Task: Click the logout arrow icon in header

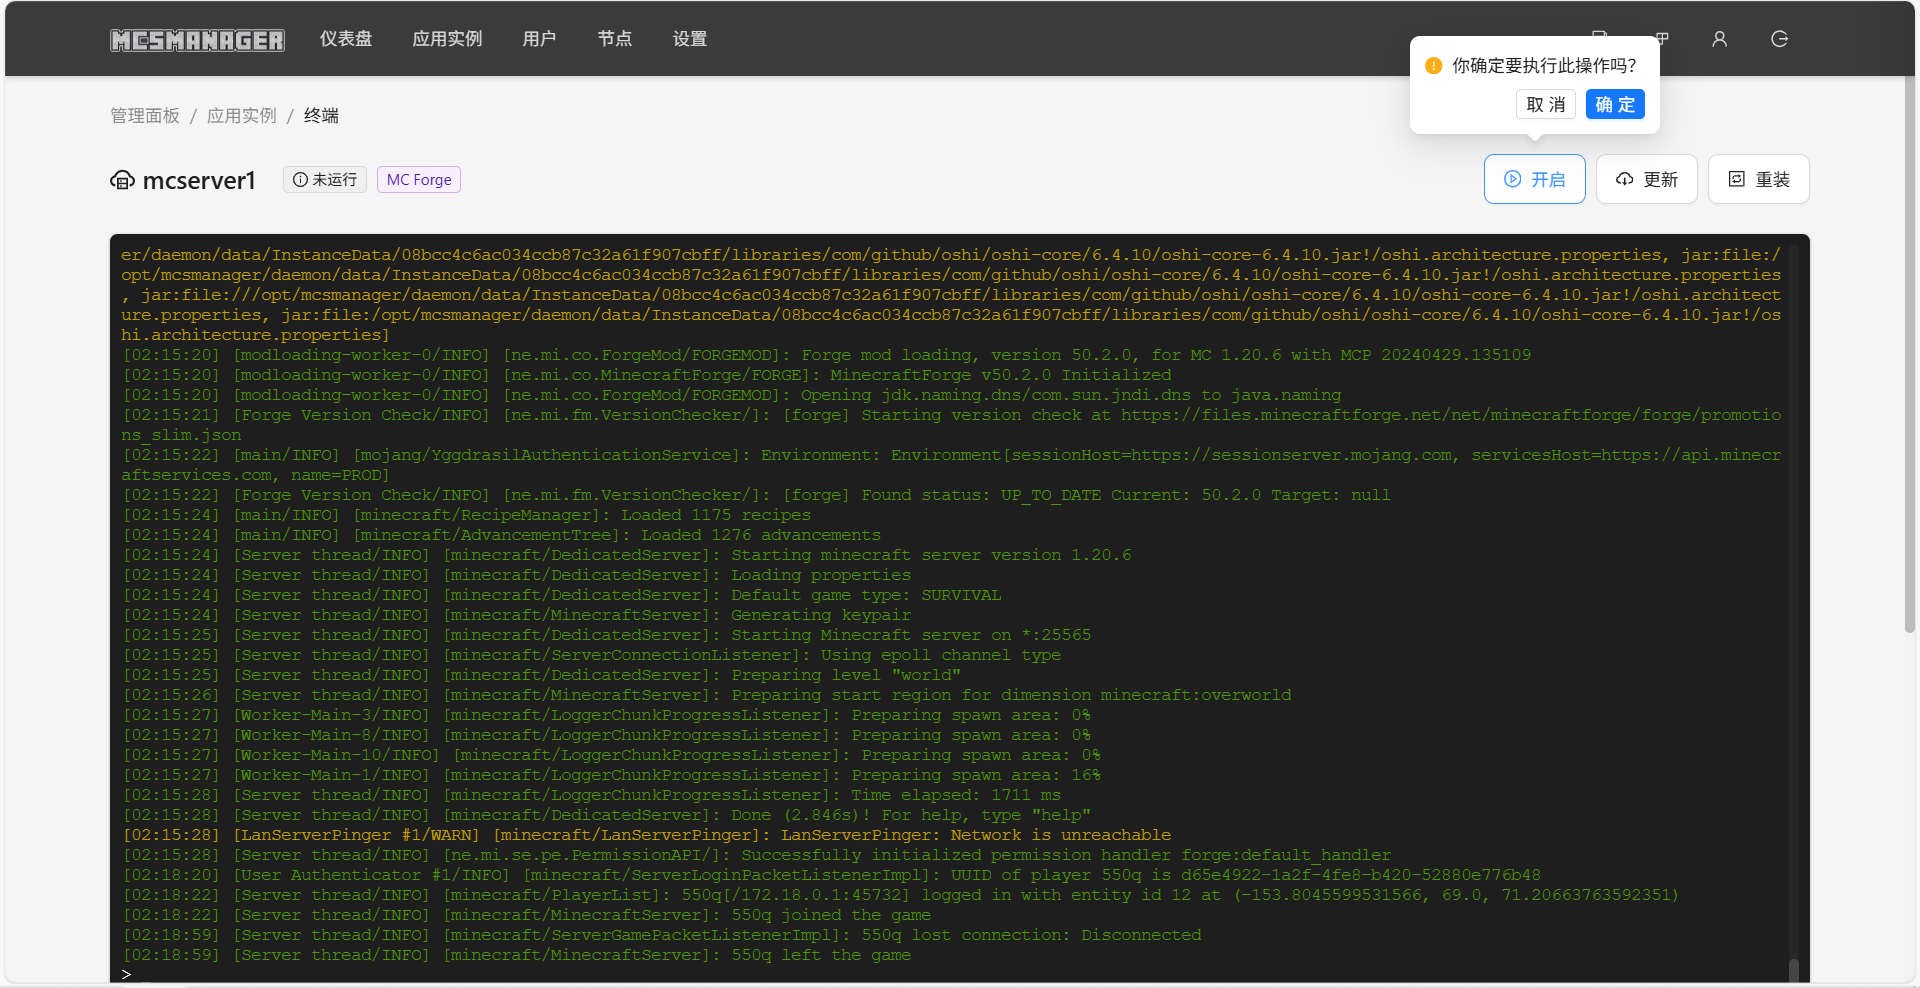Action: click(1779, 39)
